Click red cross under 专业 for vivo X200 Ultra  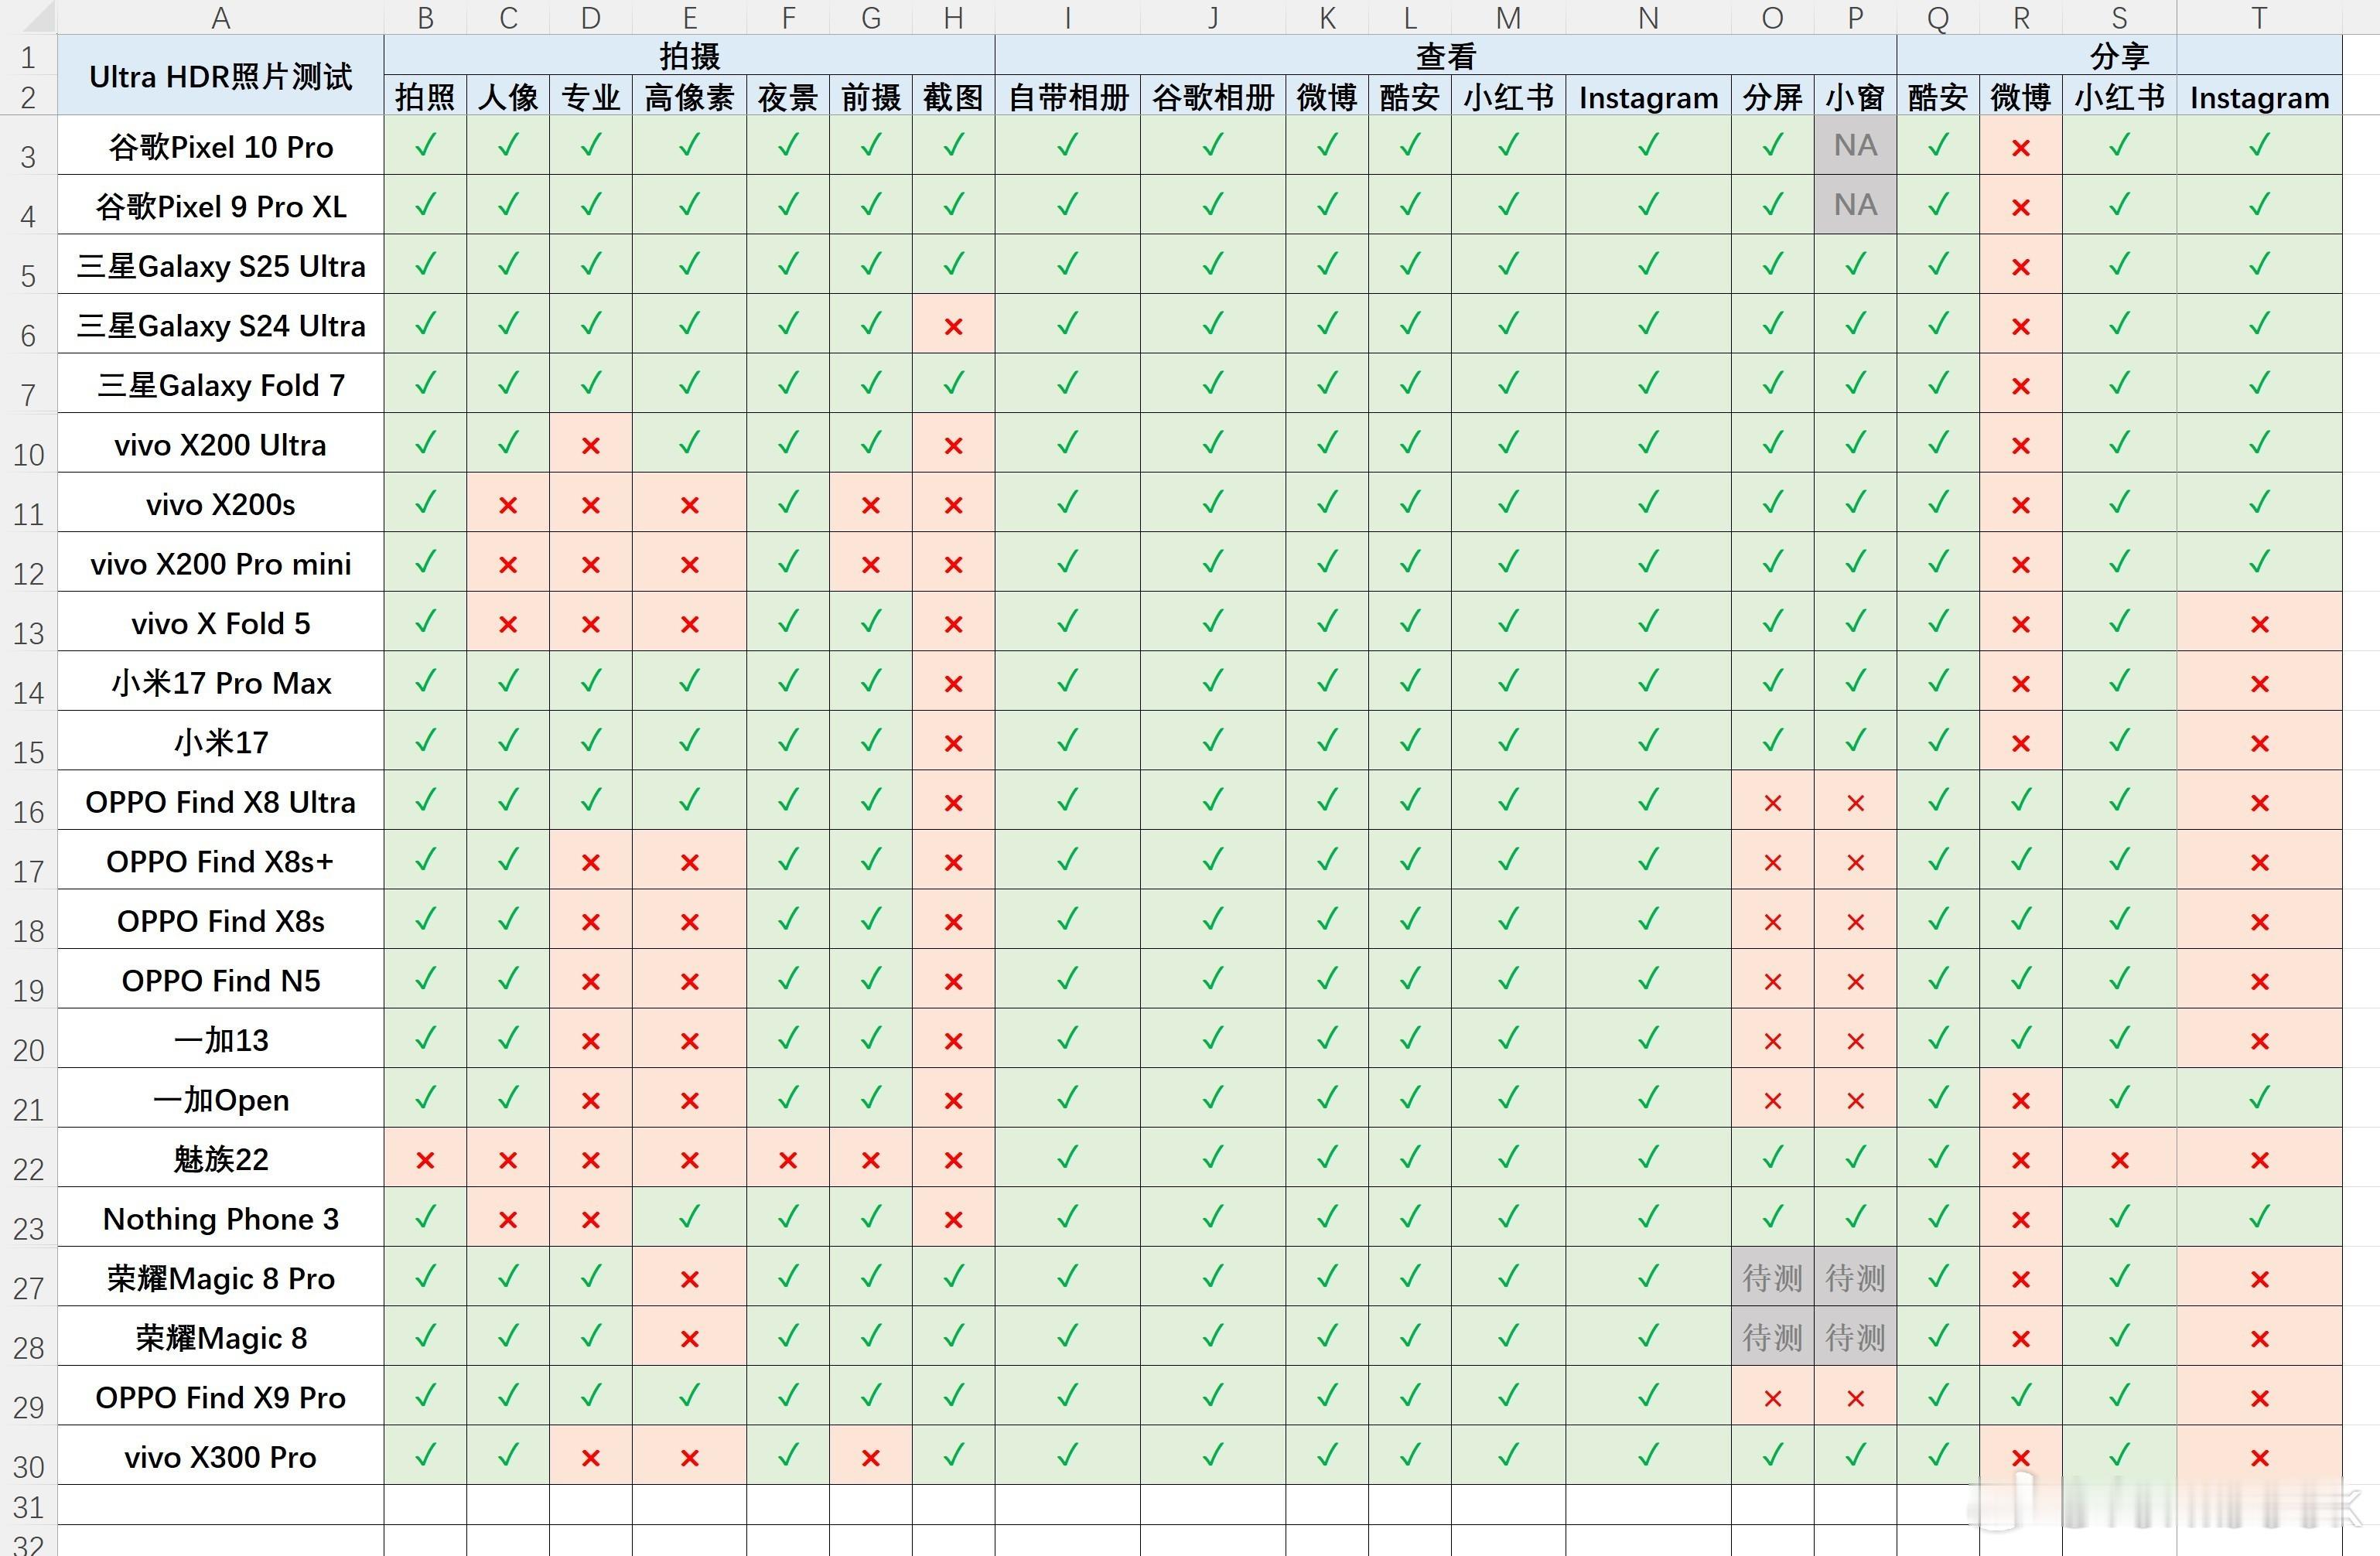click(x=590, y=445)
